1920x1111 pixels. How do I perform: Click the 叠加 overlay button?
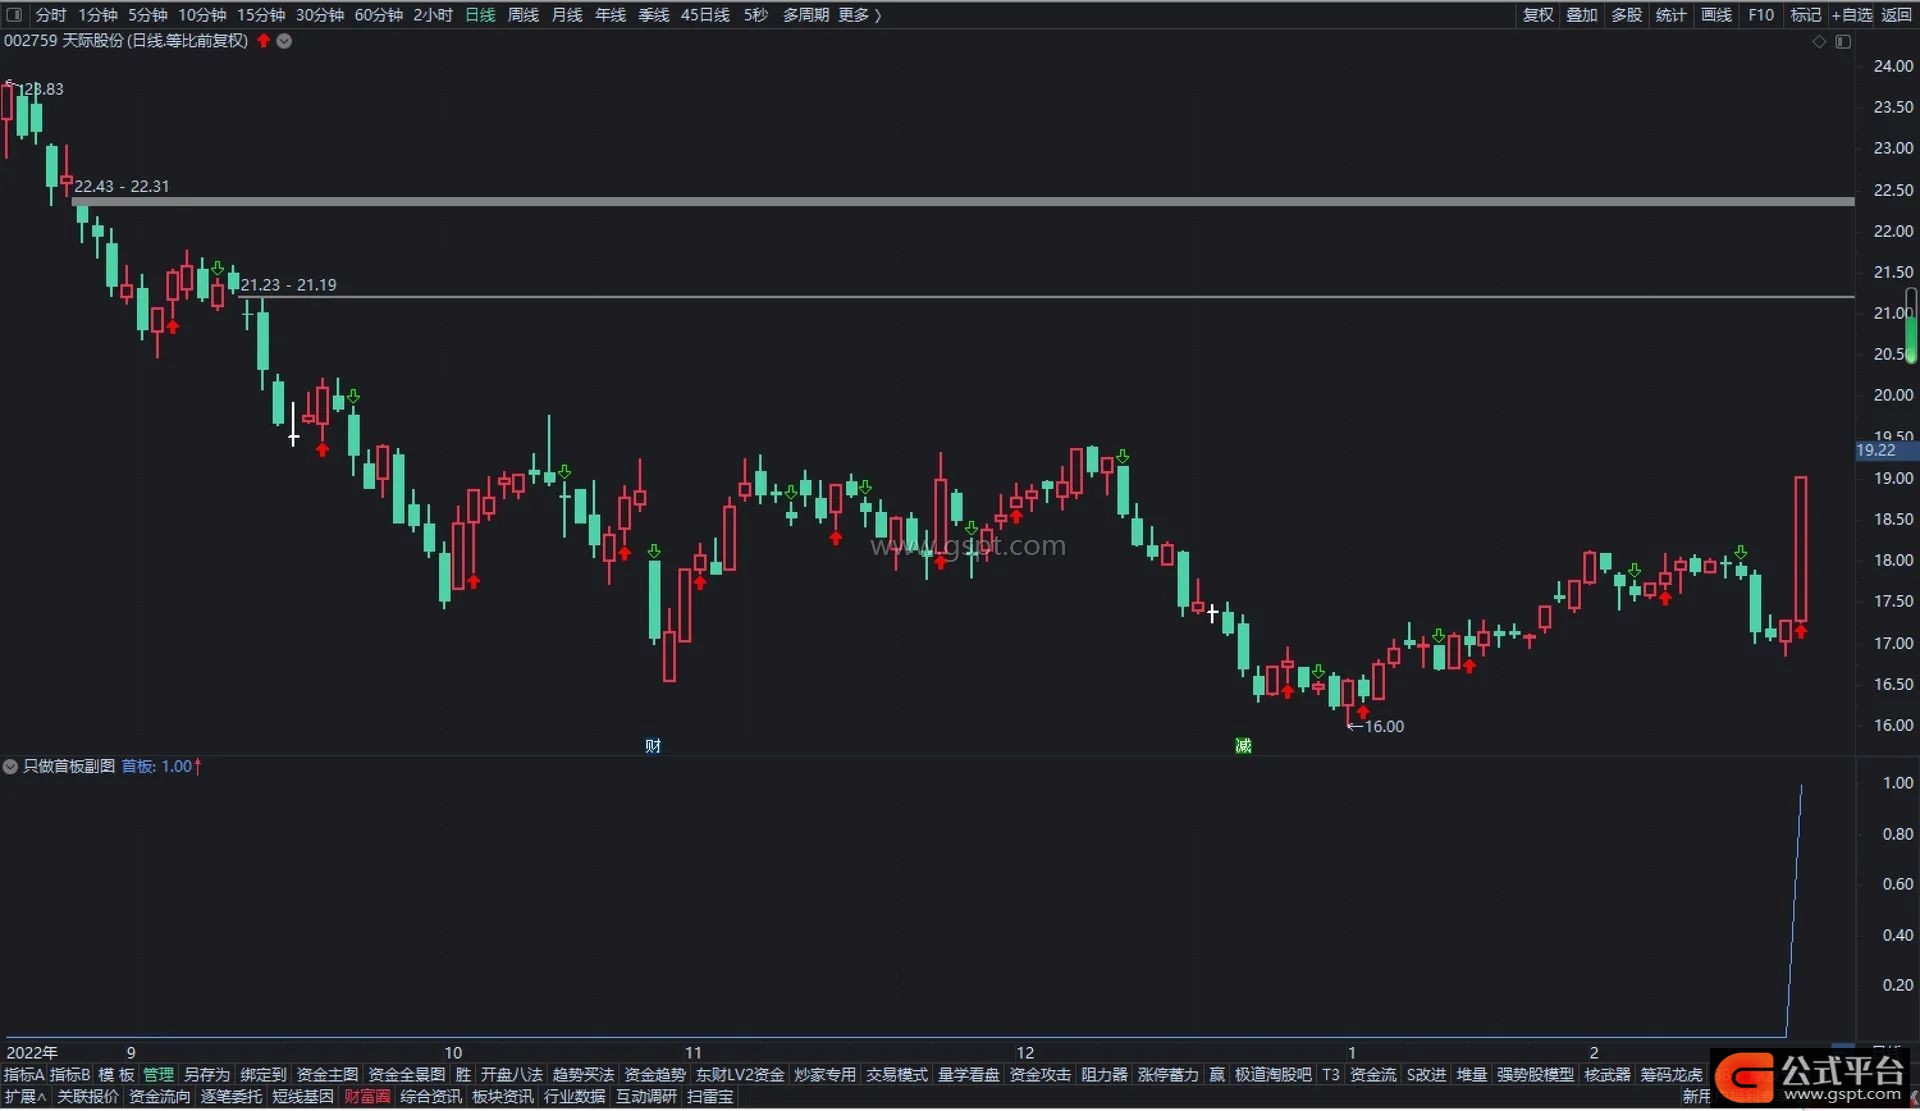(1582, 15)
